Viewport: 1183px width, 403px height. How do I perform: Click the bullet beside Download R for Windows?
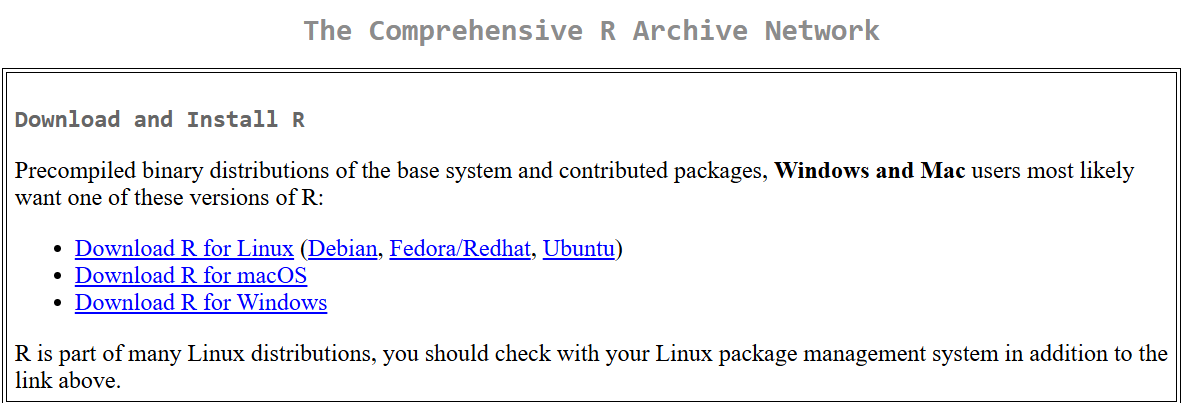click(x=58, y=303)
